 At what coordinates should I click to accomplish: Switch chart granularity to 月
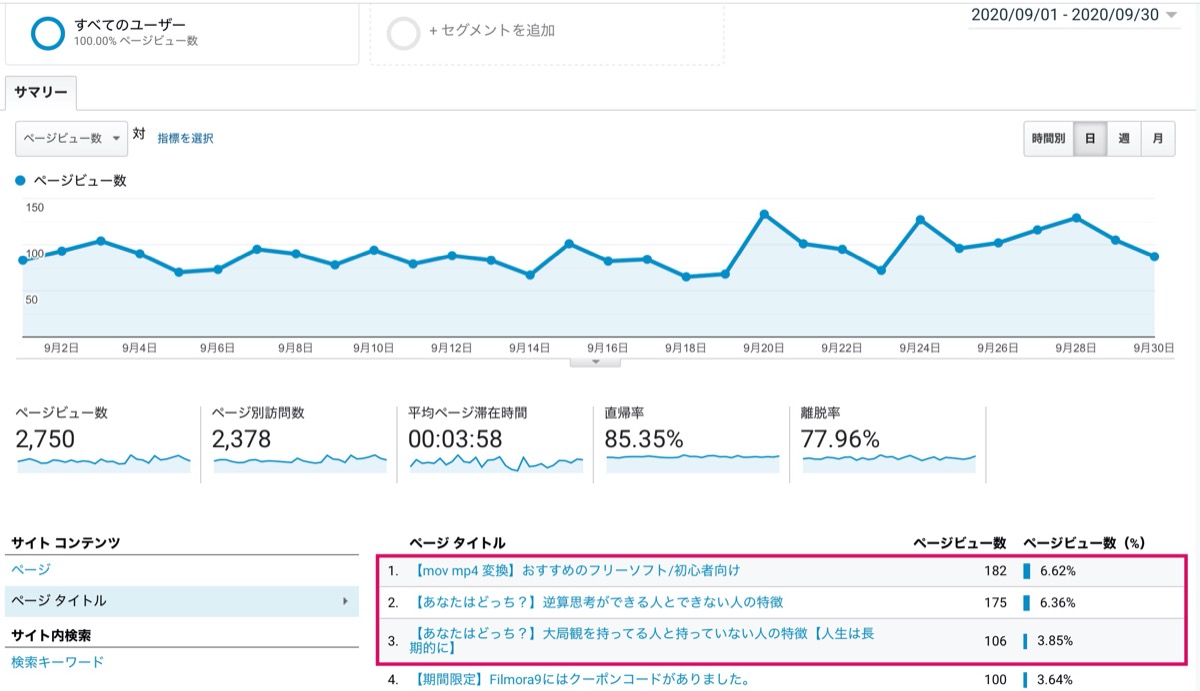1158,139
